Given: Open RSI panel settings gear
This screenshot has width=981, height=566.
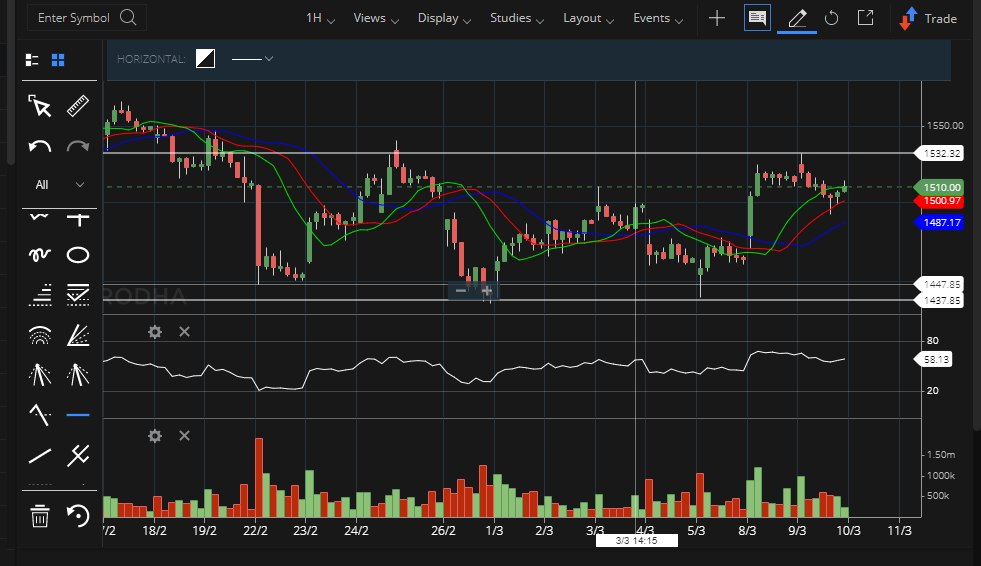Looking at the screenshot, I should click(x=155, y=332).
